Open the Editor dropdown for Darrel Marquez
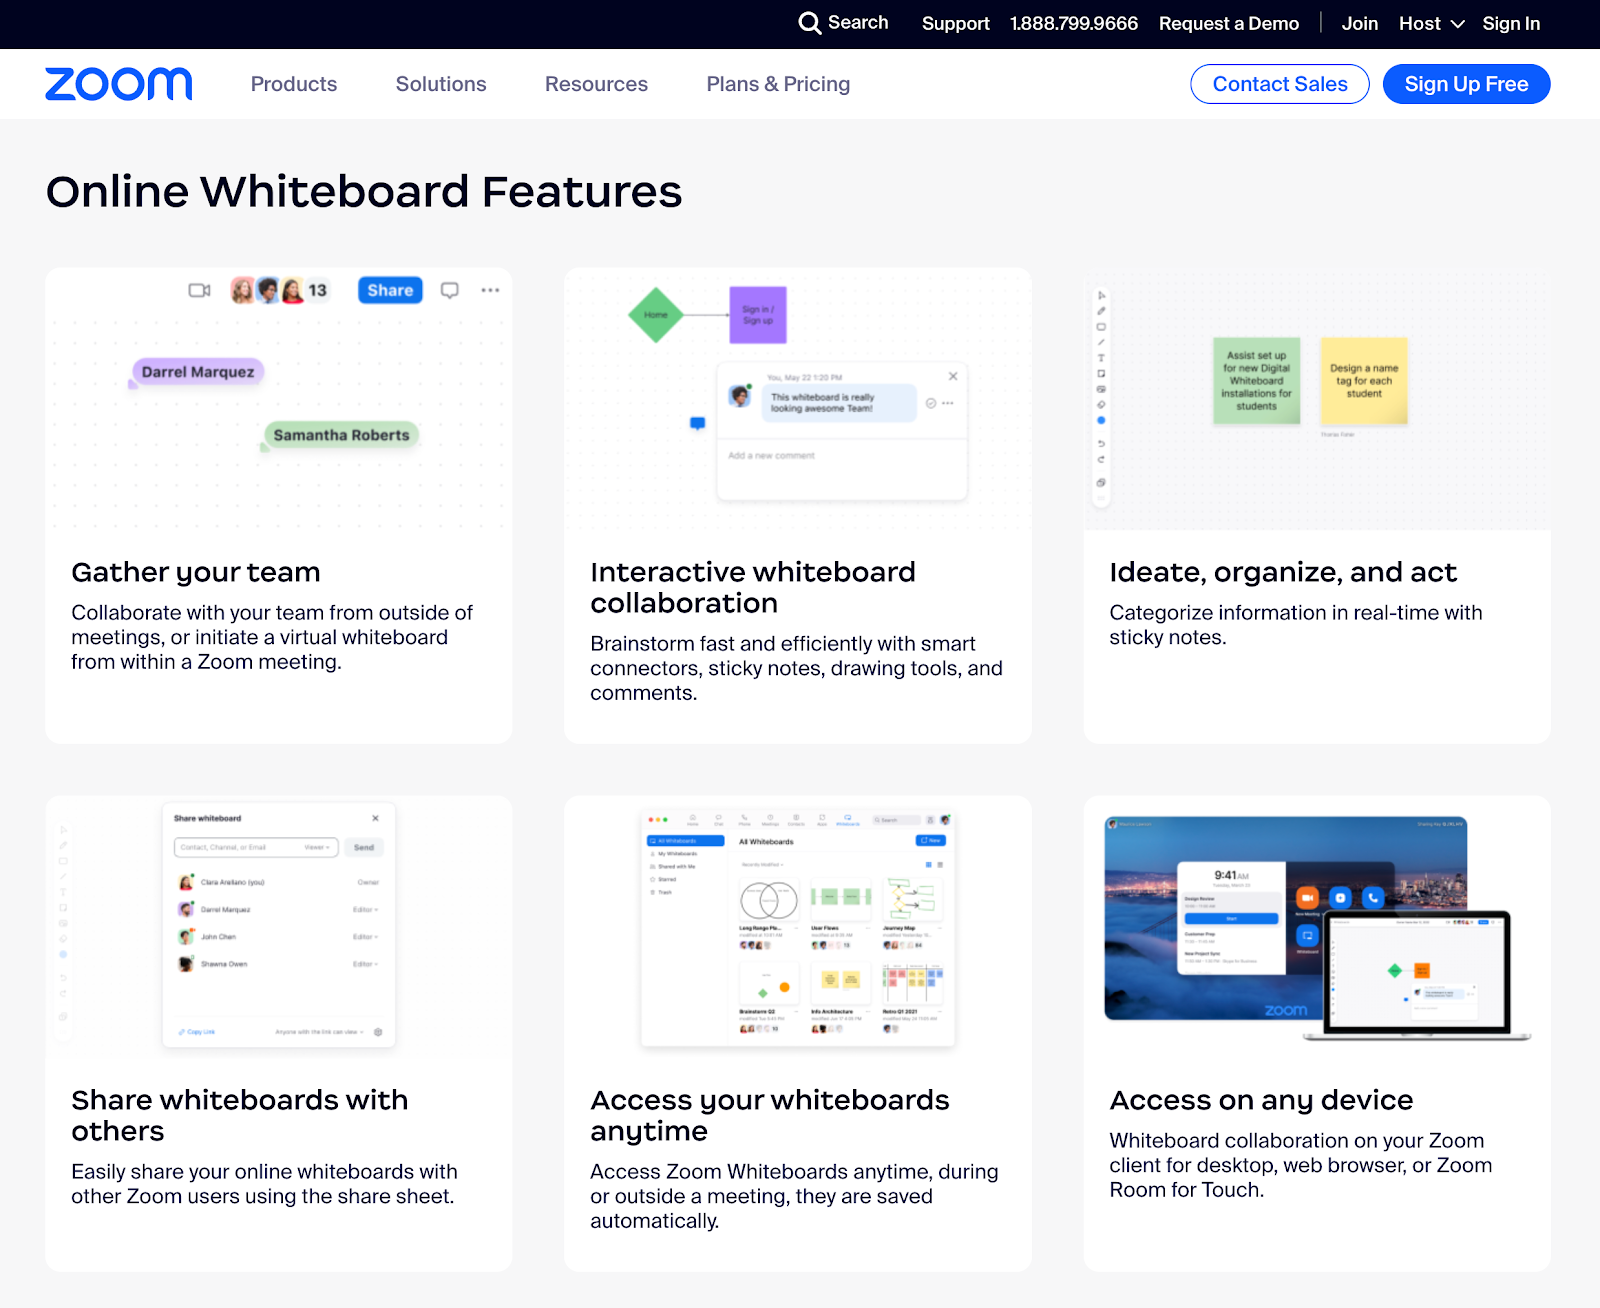1600x1308 pixels. coord(365,910)
